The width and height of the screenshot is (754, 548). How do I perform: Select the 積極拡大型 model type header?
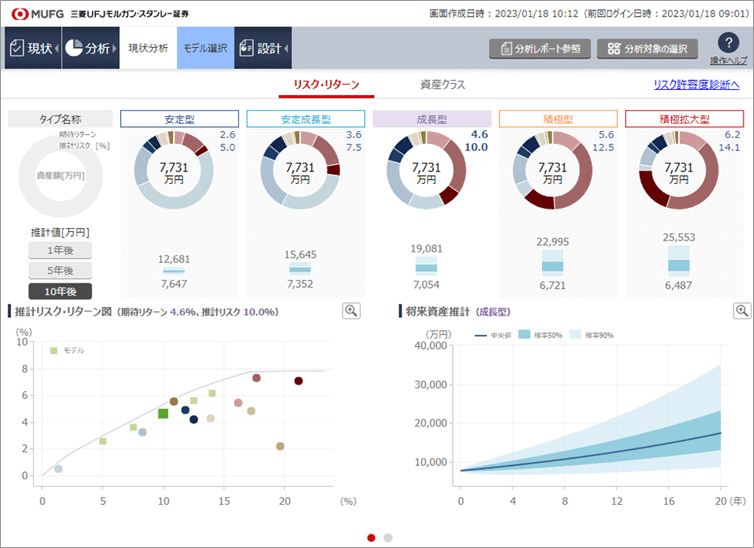click(678, 119)
